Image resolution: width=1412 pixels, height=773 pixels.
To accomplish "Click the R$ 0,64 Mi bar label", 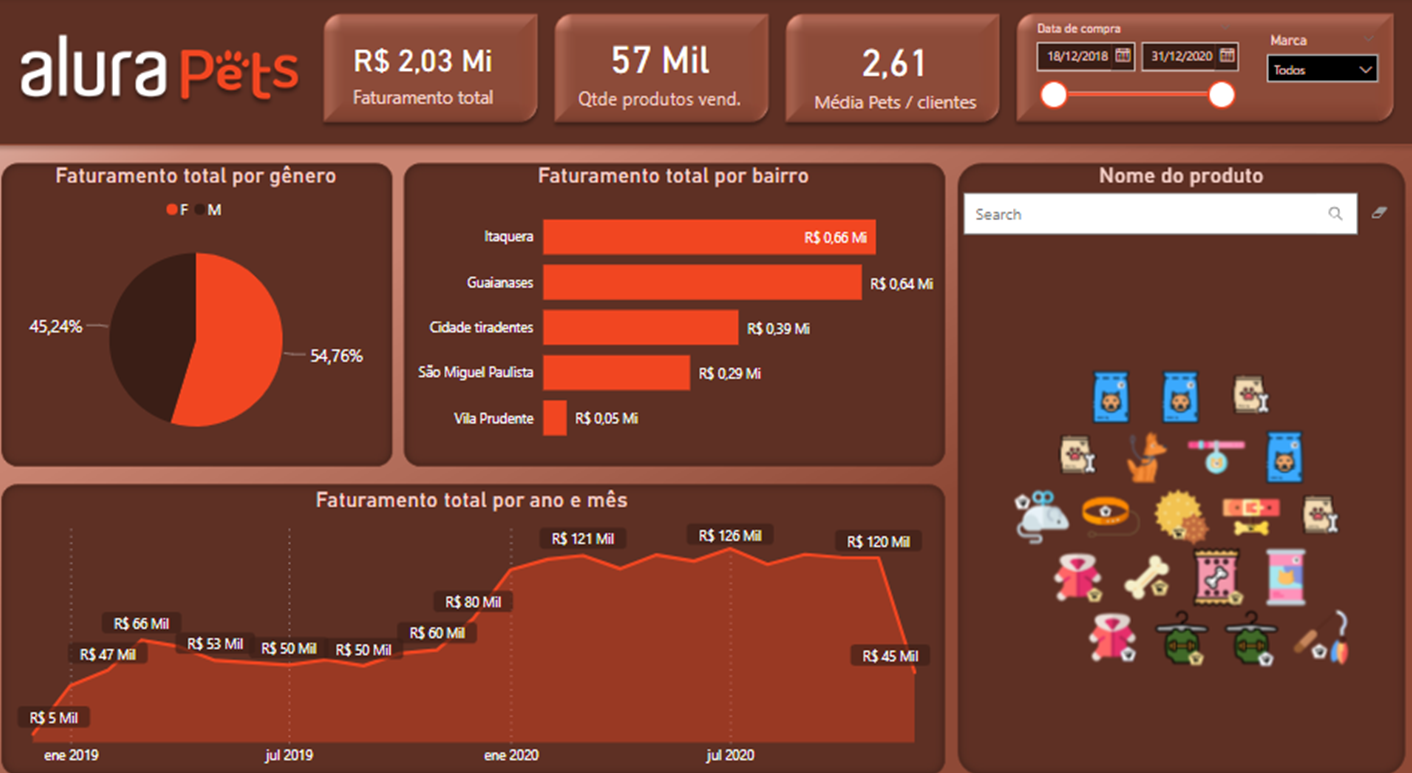I will (x=902, y=284).
